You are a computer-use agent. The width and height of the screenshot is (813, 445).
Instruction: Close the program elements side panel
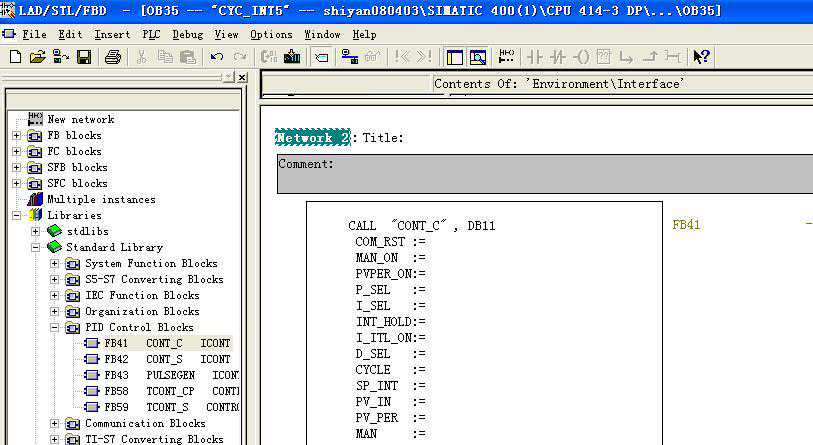pyautogui.click(x=240, y=77)
